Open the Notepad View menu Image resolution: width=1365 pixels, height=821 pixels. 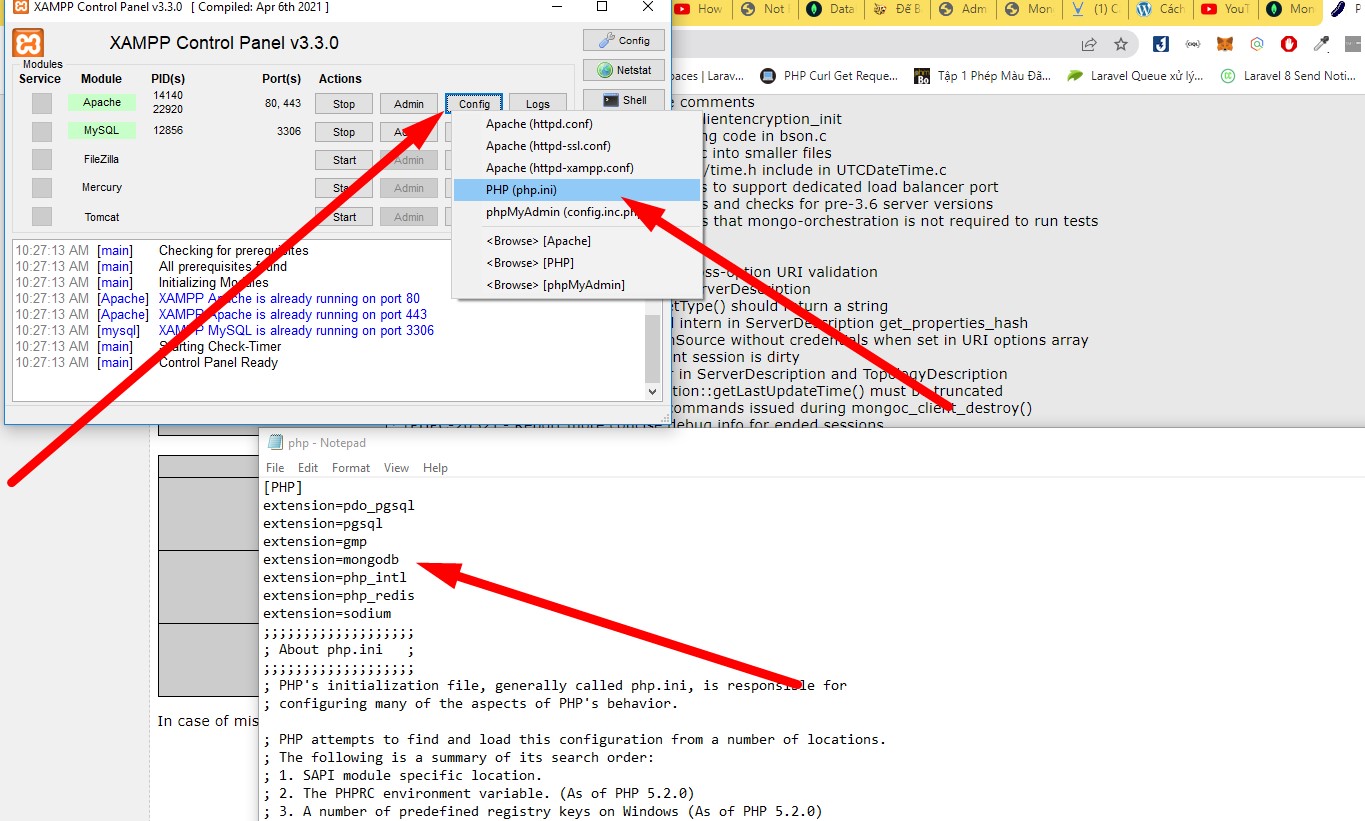tap(397, 468)
